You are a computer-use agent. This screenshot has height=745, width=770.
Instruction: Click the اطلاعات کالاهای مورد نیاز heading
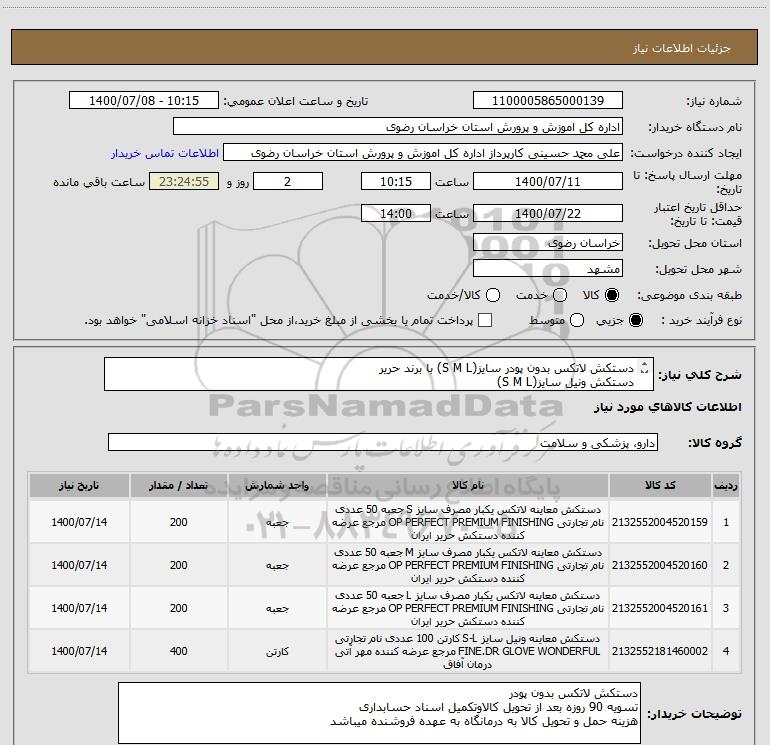(667, 408)
